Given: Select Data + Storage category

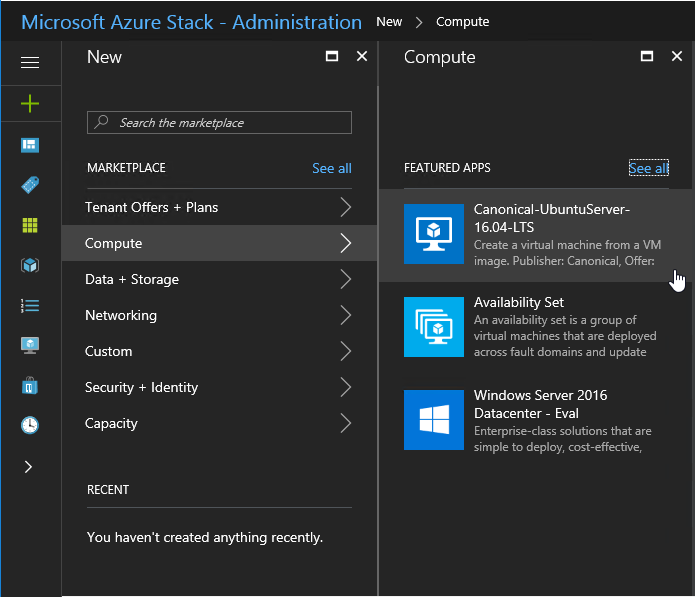Looking at the screenshot, I should (x=219, y=279).
